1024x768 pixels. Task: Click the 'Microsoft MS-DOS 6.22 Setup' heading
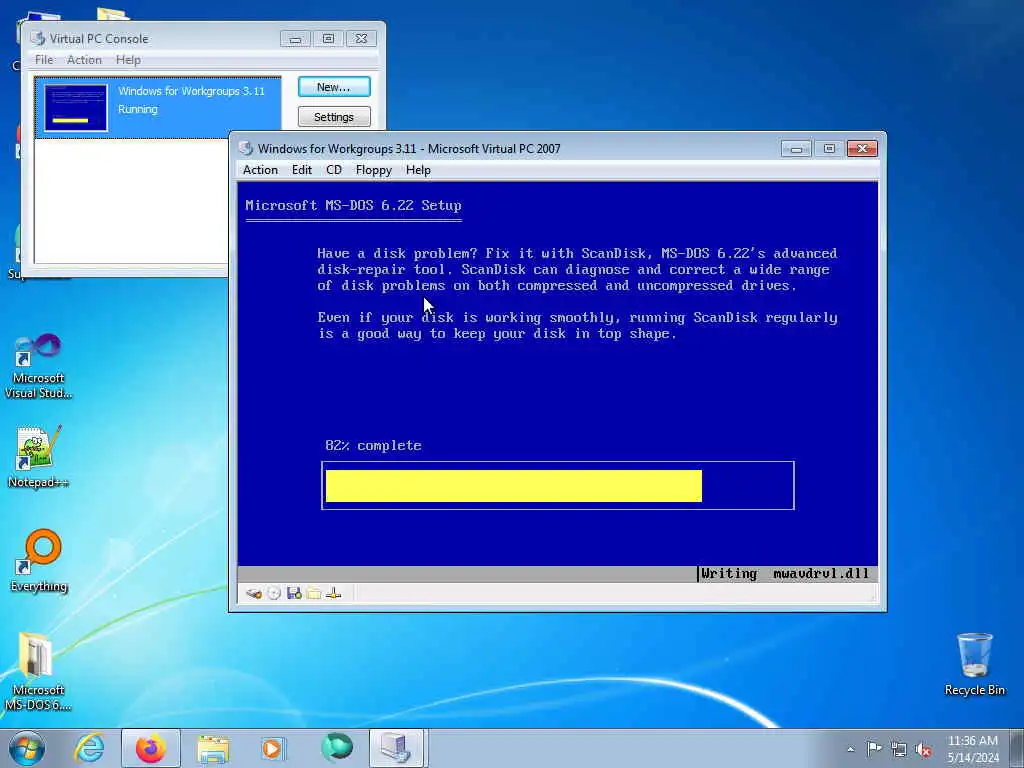(353, 205)
